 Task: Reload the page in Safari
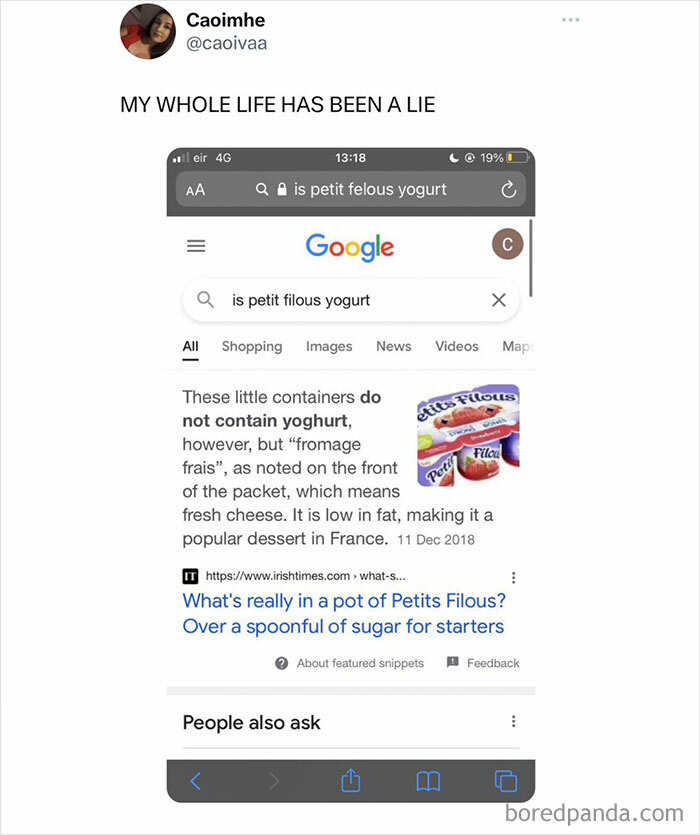click(x=508, y=189)
